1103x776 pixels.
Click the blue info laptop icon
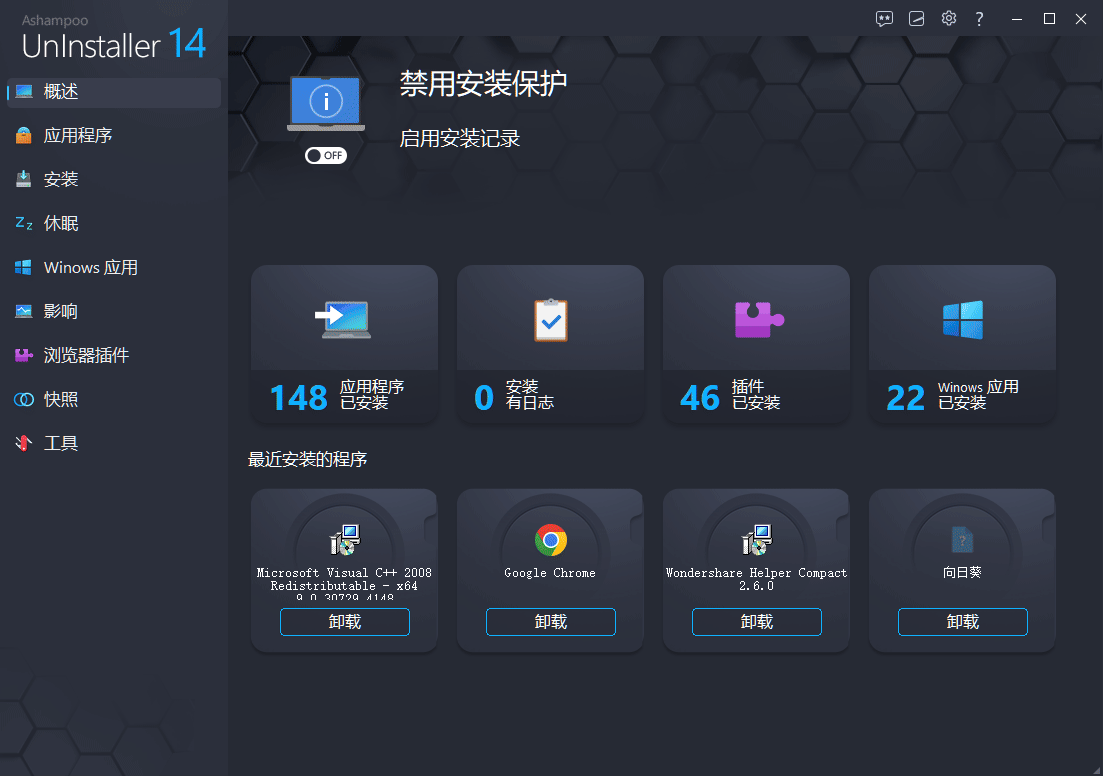click(x=326, y=104)
